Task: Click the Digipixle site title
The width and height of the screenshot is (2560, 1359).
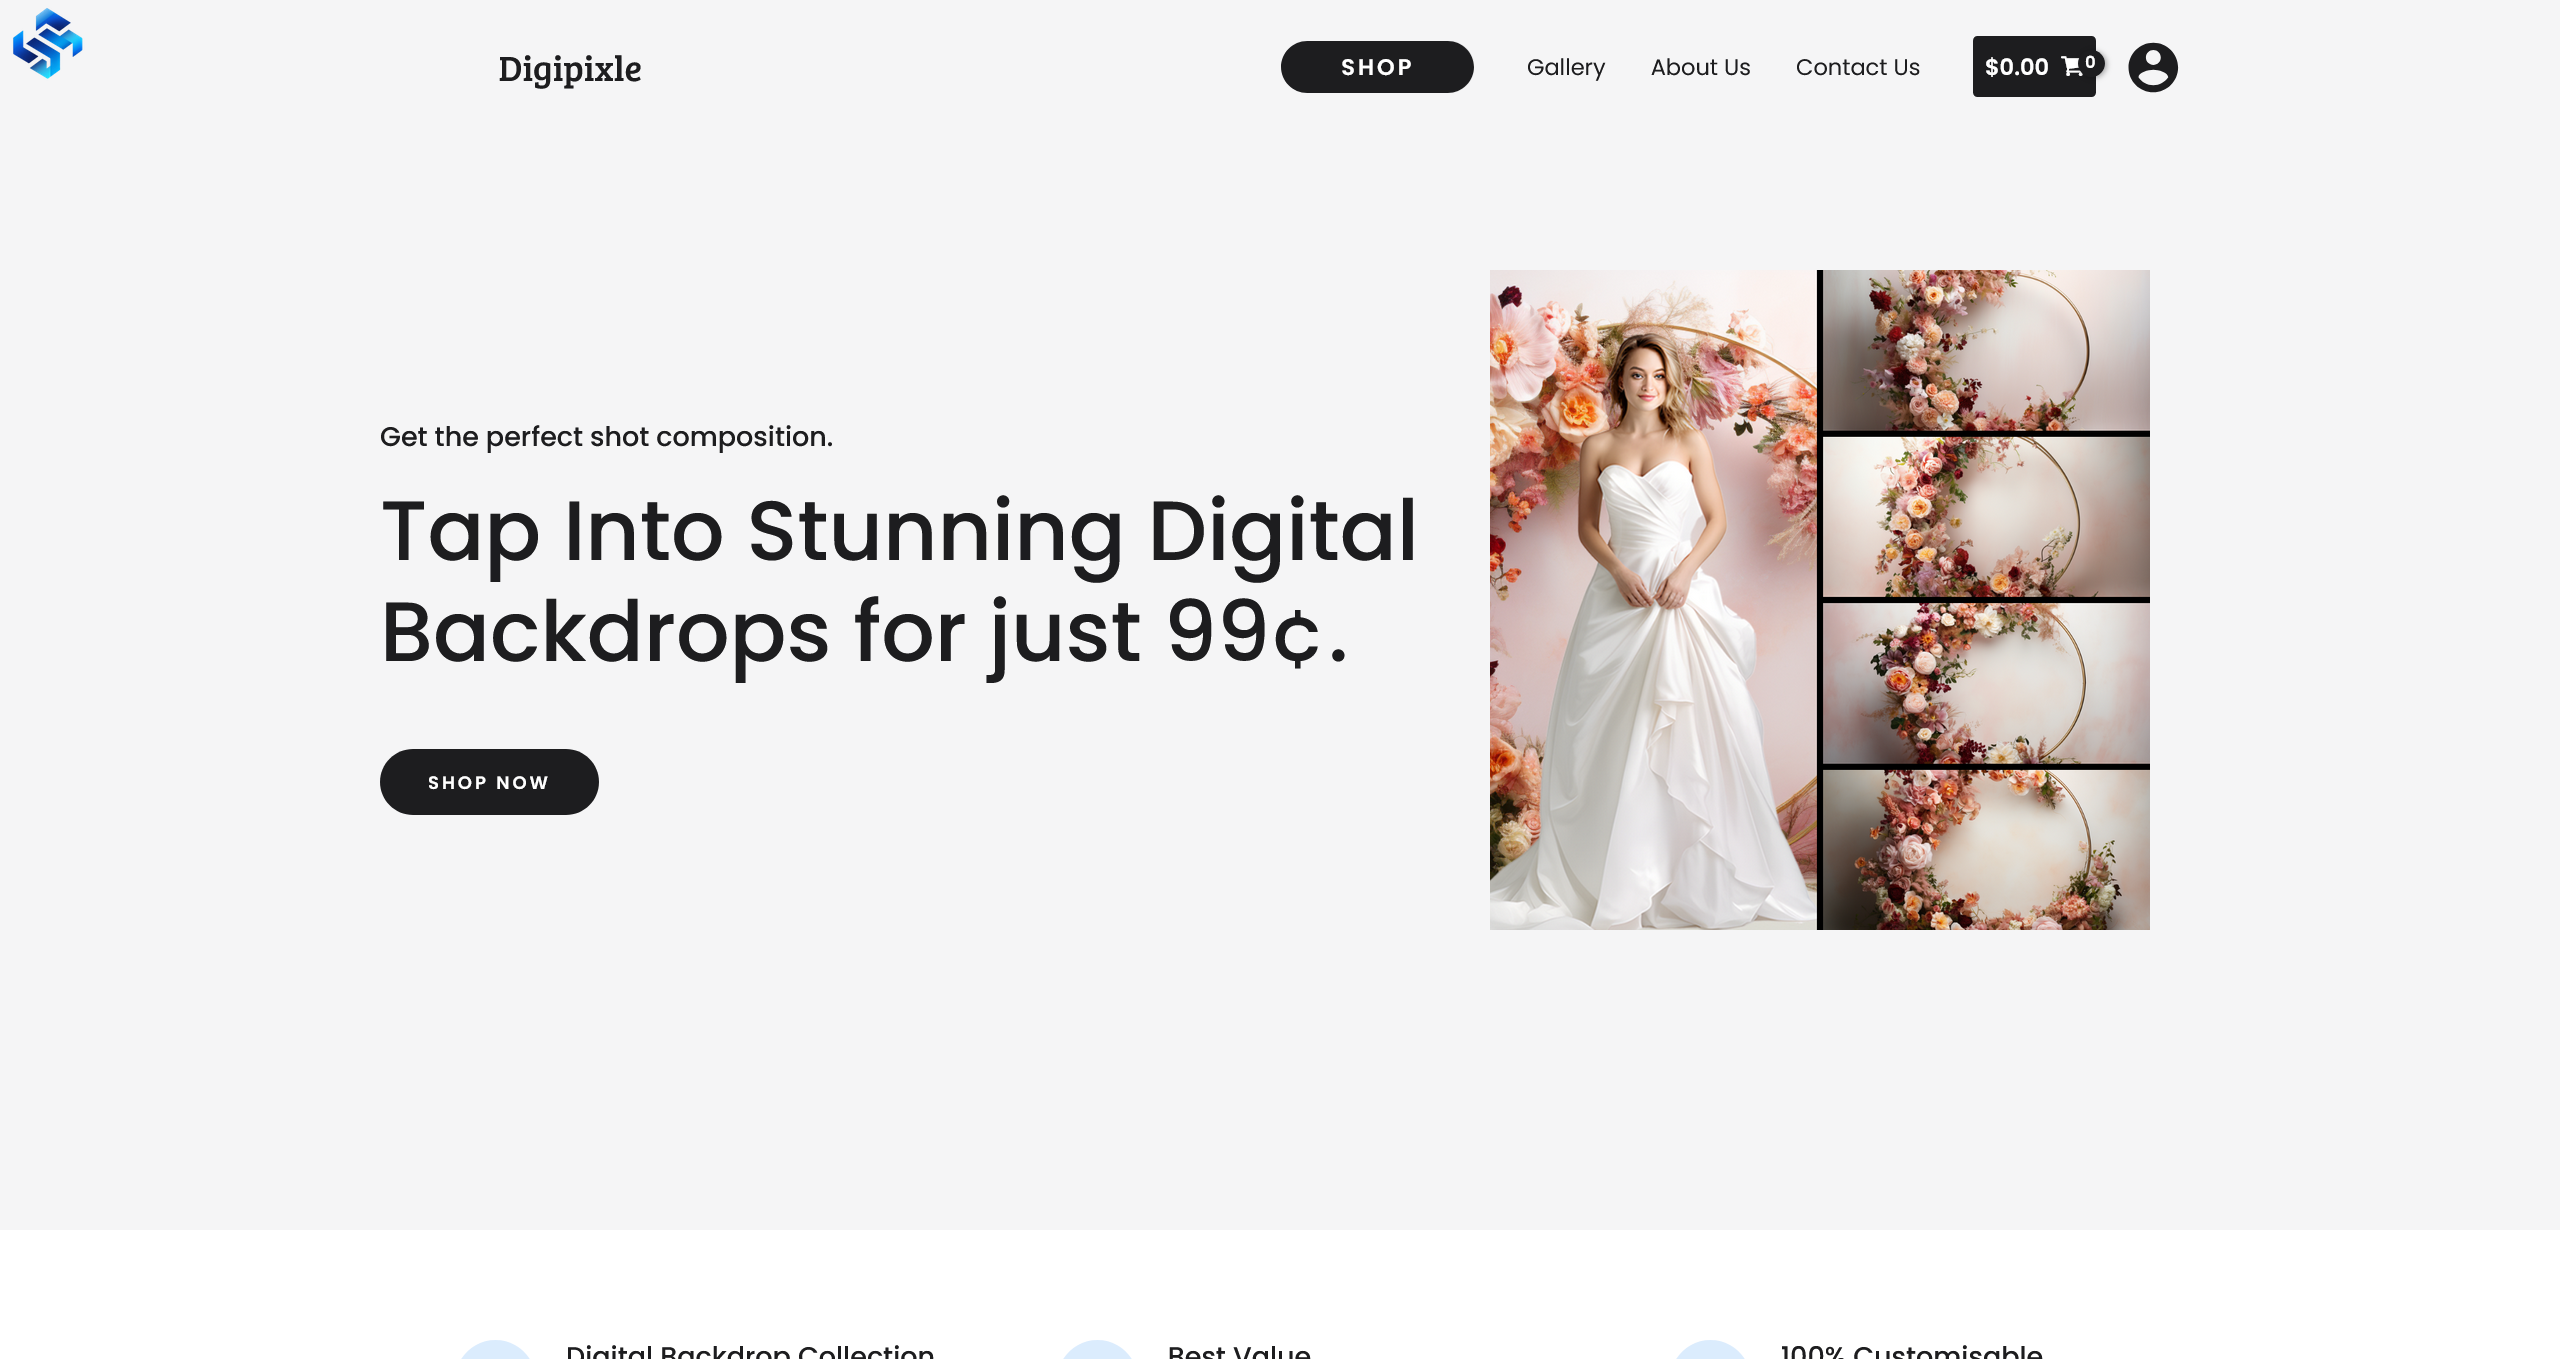Action: pos(570,69)
